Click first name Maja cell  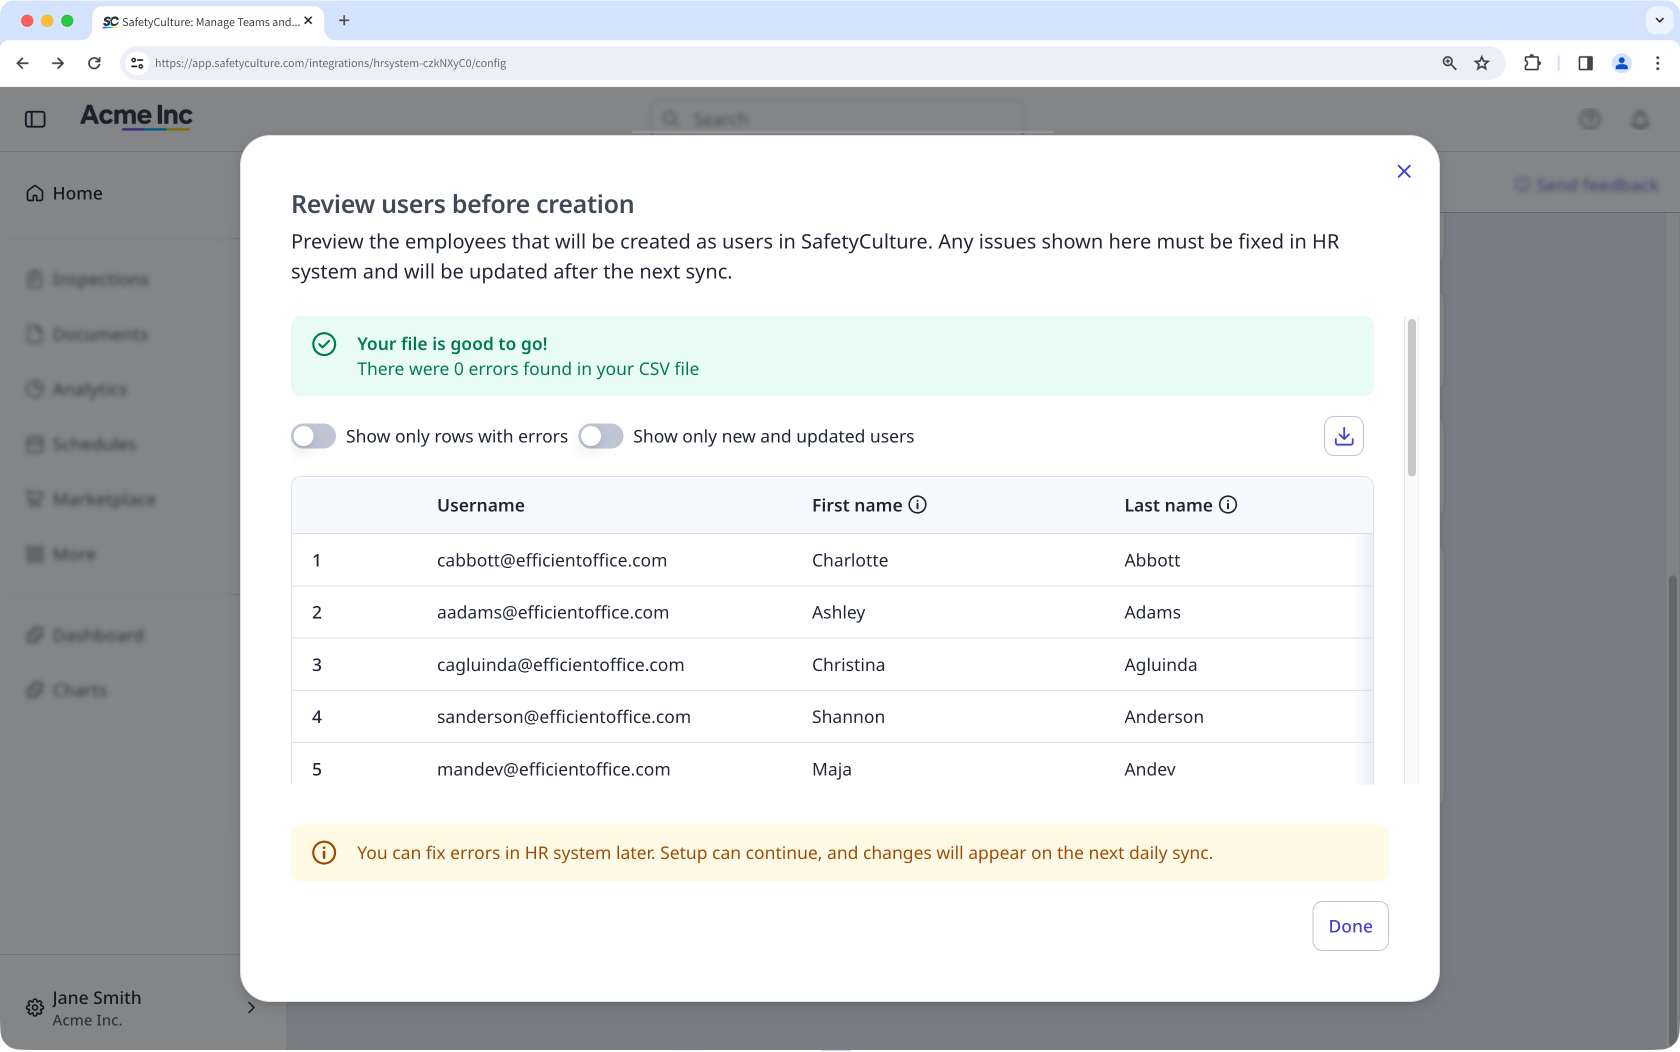(831, 769)
